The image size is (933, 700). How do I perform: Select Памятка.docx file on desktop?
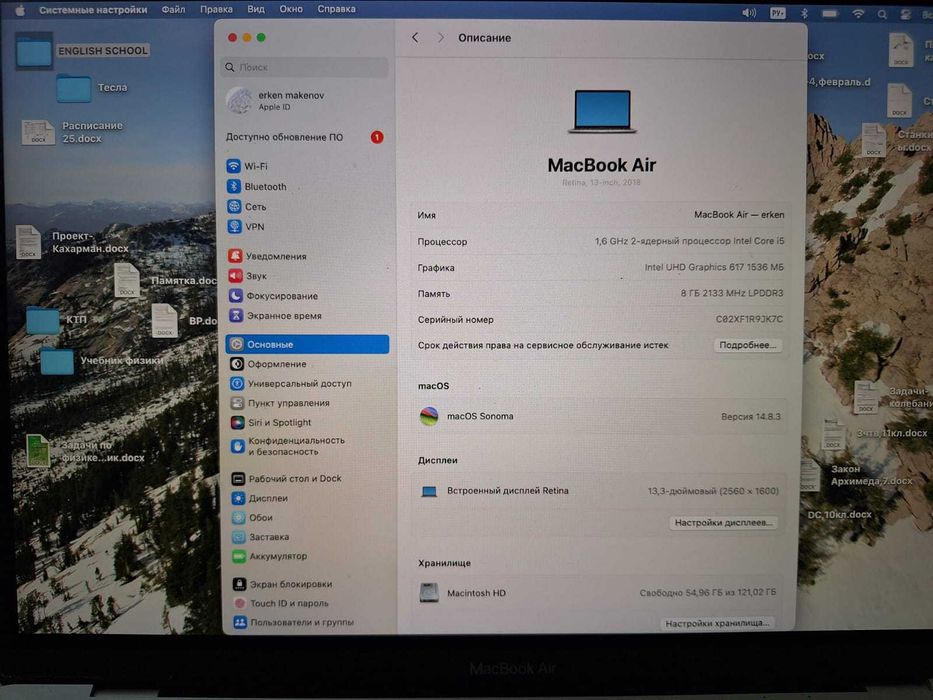click(165, 280)
